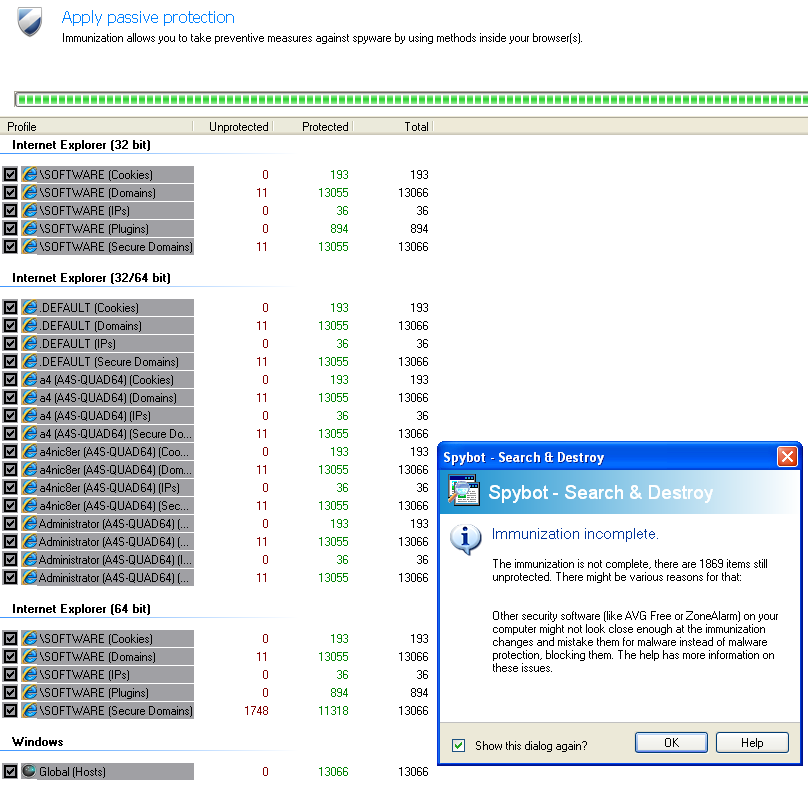Click the Internet Explorer (64 bit) group header
Image resolution: width=808 pixels, height=796 pixels.
(x=81, y=609)
